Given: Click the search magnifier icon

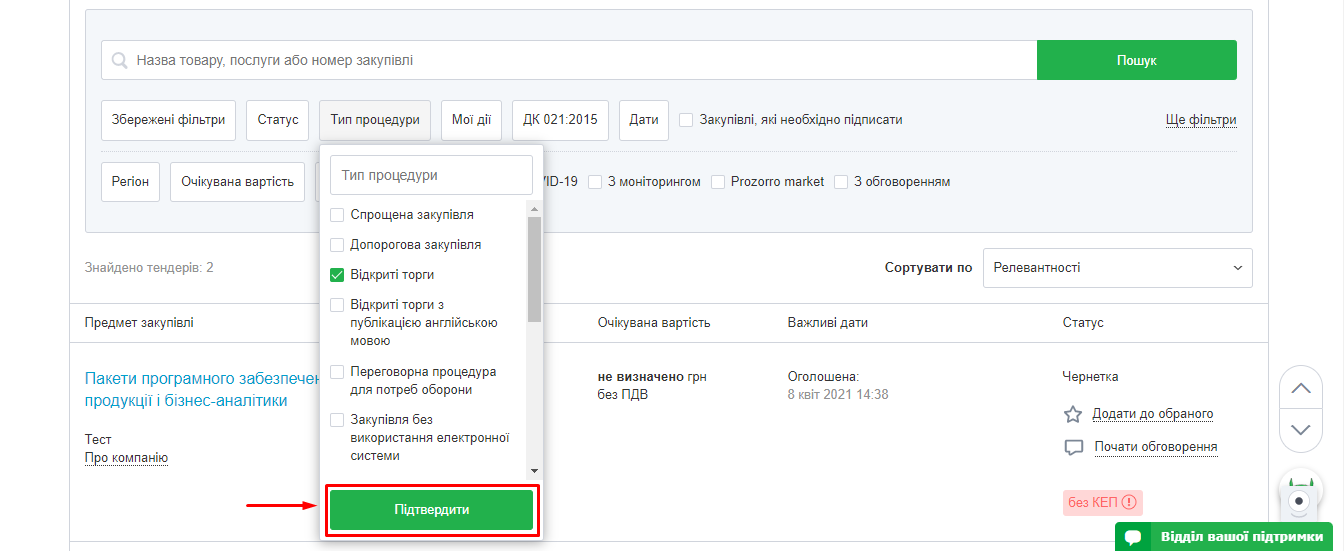Looking at the screenshot, I should tap(120, 60).
